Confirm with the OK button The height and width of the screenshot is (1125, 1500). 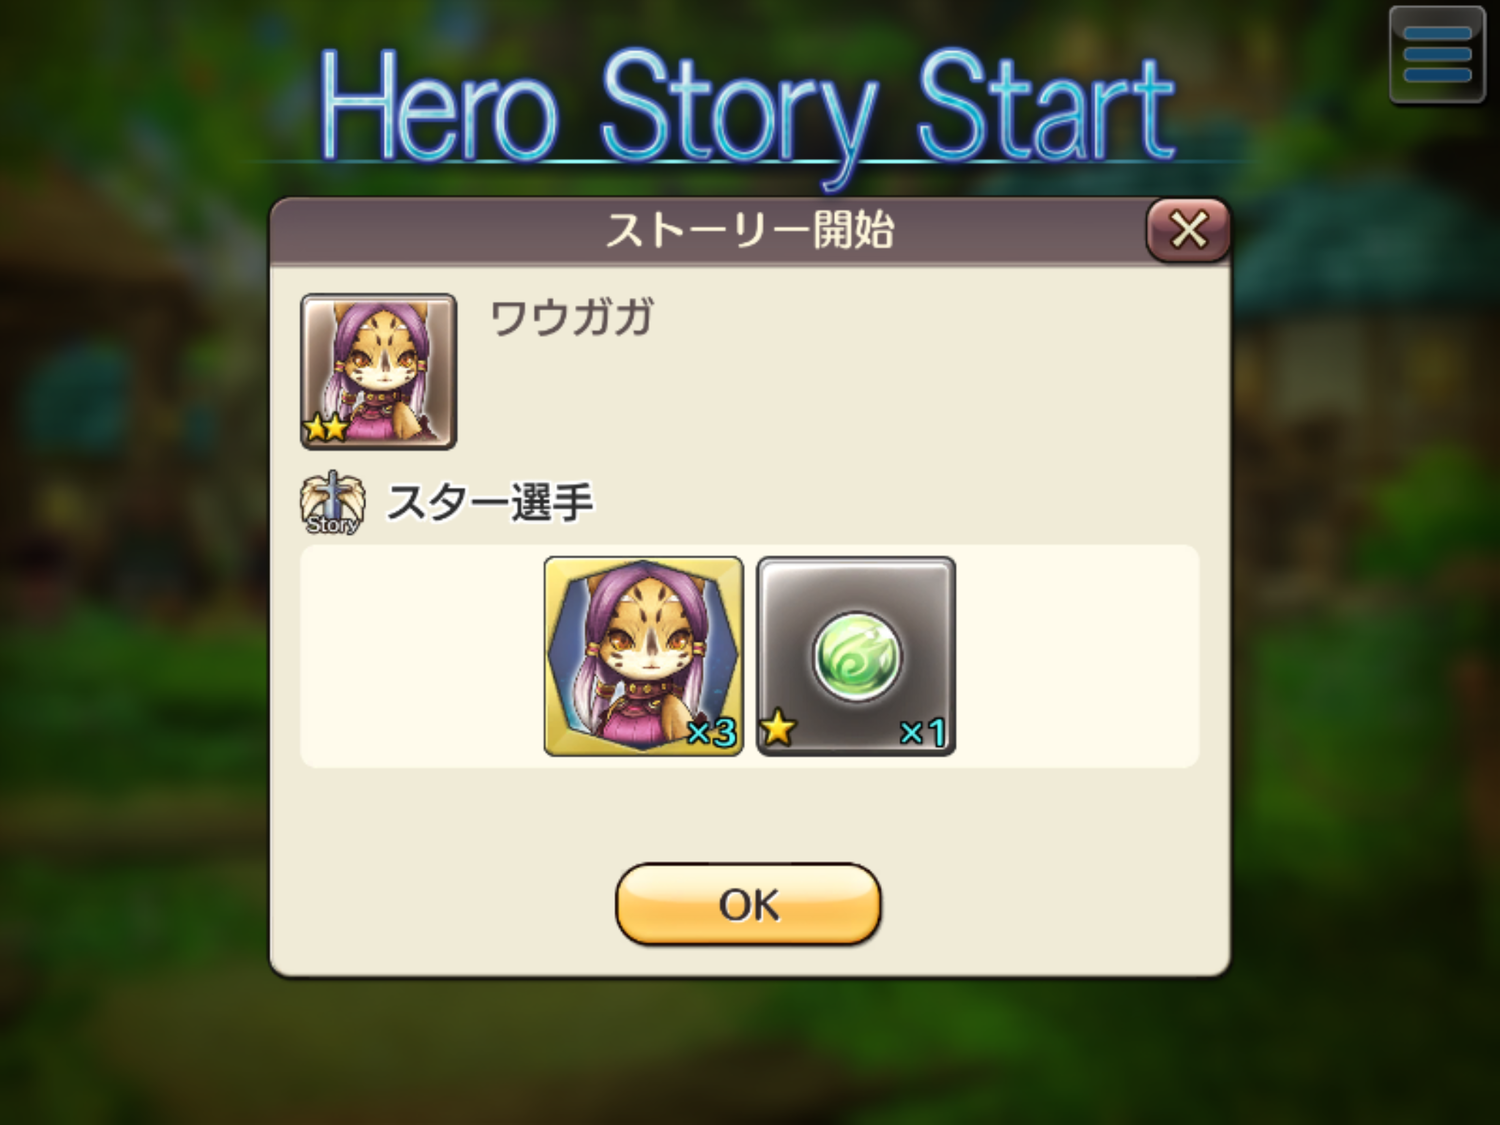coord(748,904)
